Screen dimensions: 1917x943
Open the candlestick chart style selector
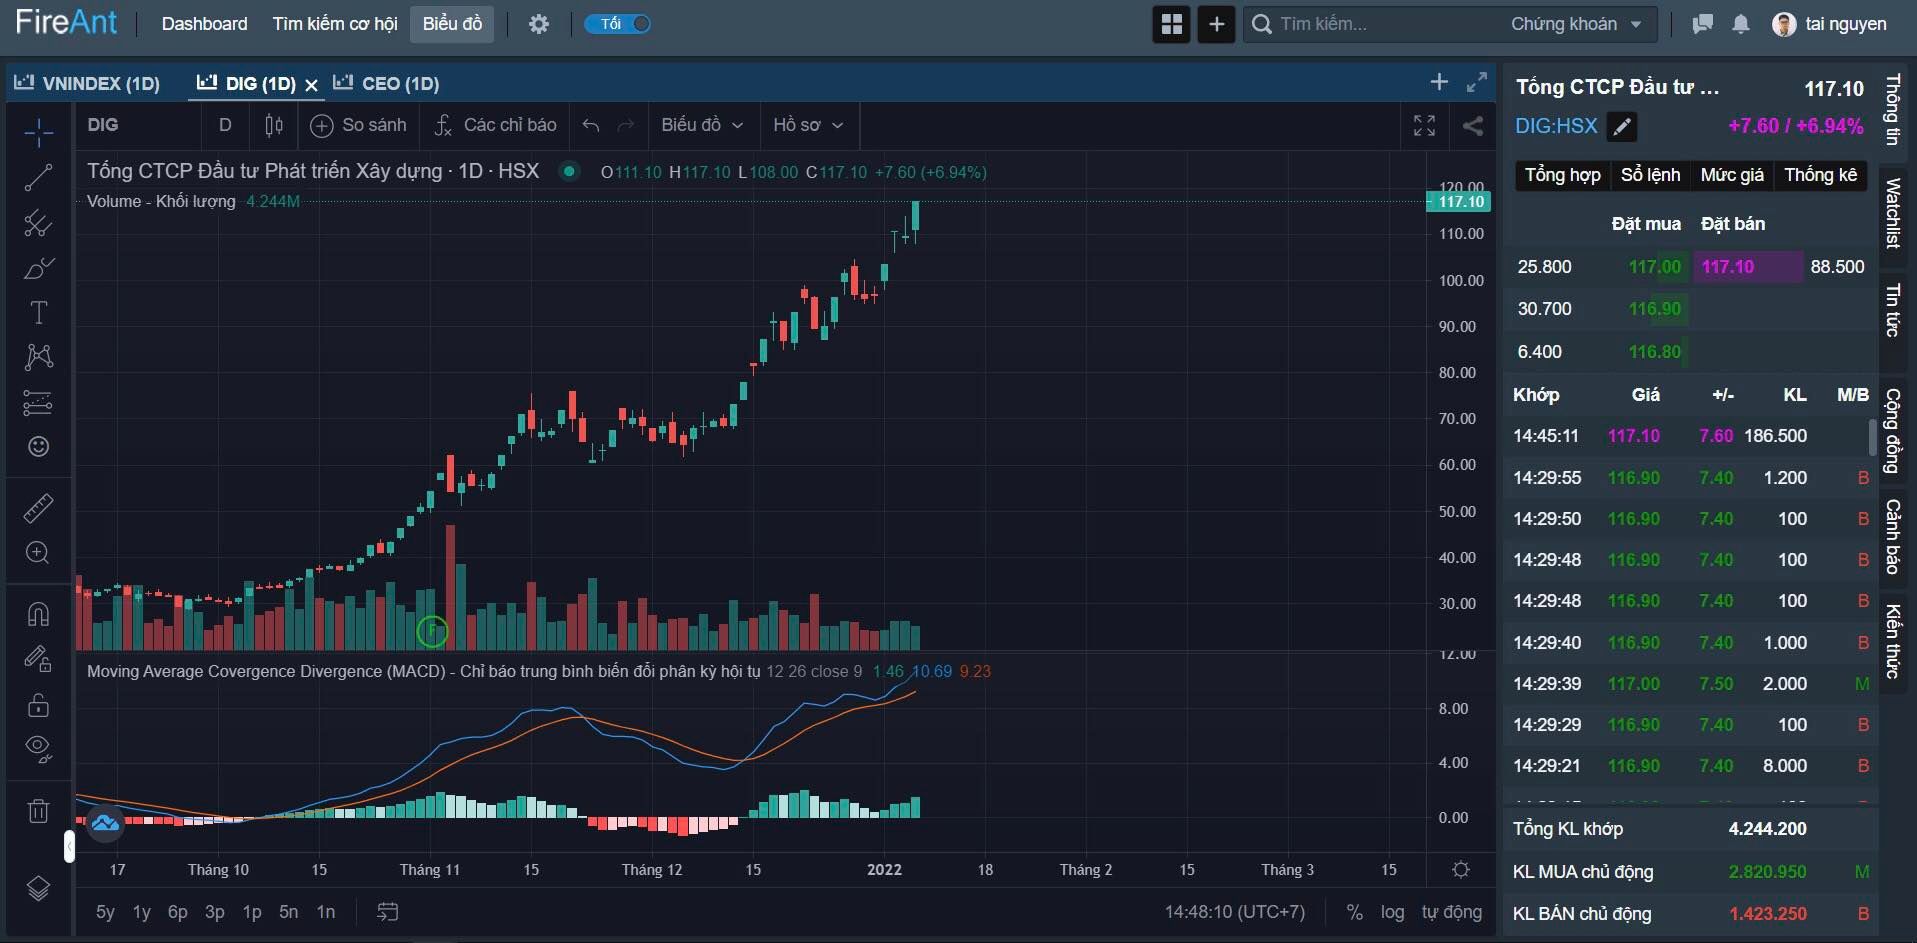coord(274,125)
